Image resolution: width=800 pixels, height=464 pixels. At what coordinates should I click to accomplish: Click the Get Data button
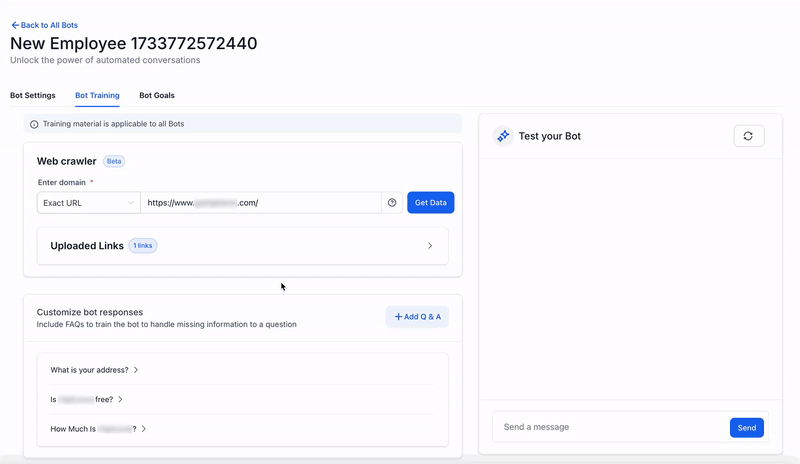[x=431, y=203]
